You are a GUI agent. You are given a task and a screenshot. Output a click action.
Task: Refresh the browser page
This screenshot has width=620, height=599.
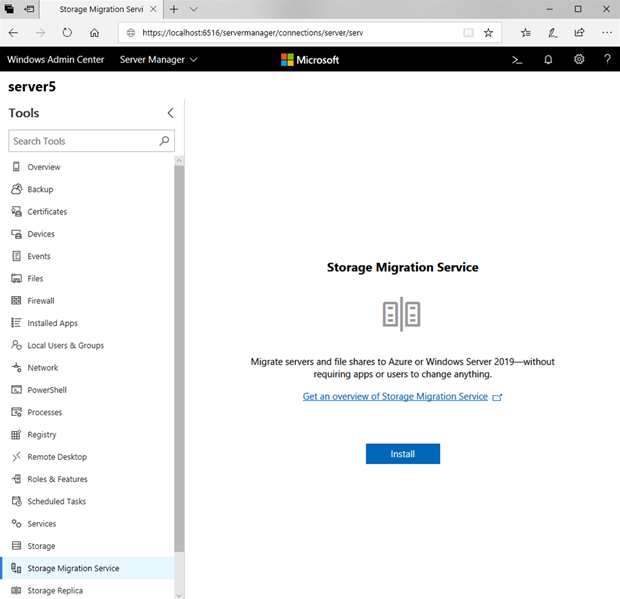67,33
